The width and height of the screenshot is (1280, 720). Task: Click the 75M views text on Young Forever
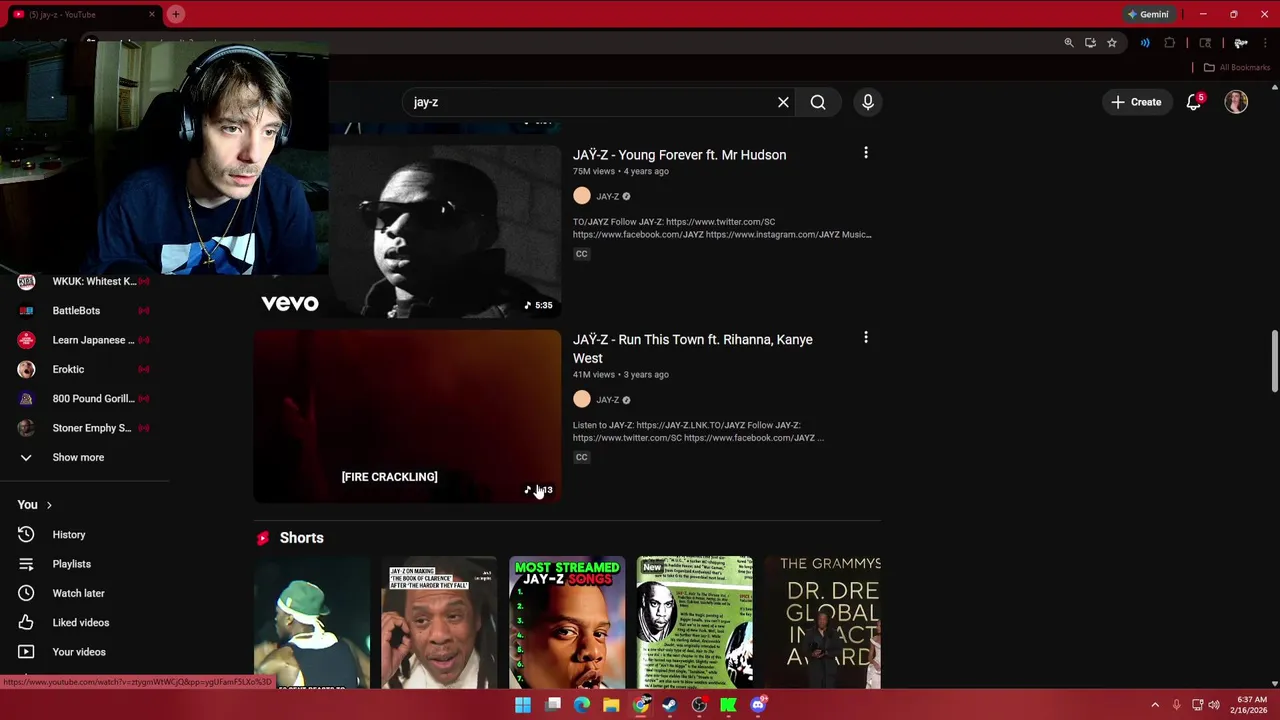click(594, 171)
